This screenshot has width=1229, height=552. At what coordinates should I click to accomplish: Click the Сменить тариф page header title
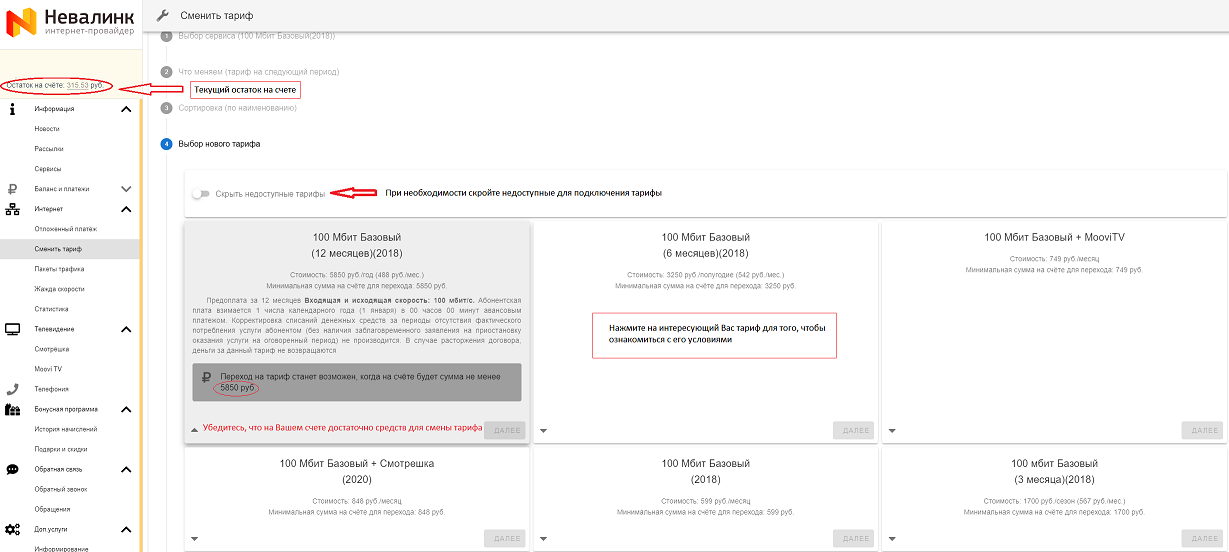point(217,16)
